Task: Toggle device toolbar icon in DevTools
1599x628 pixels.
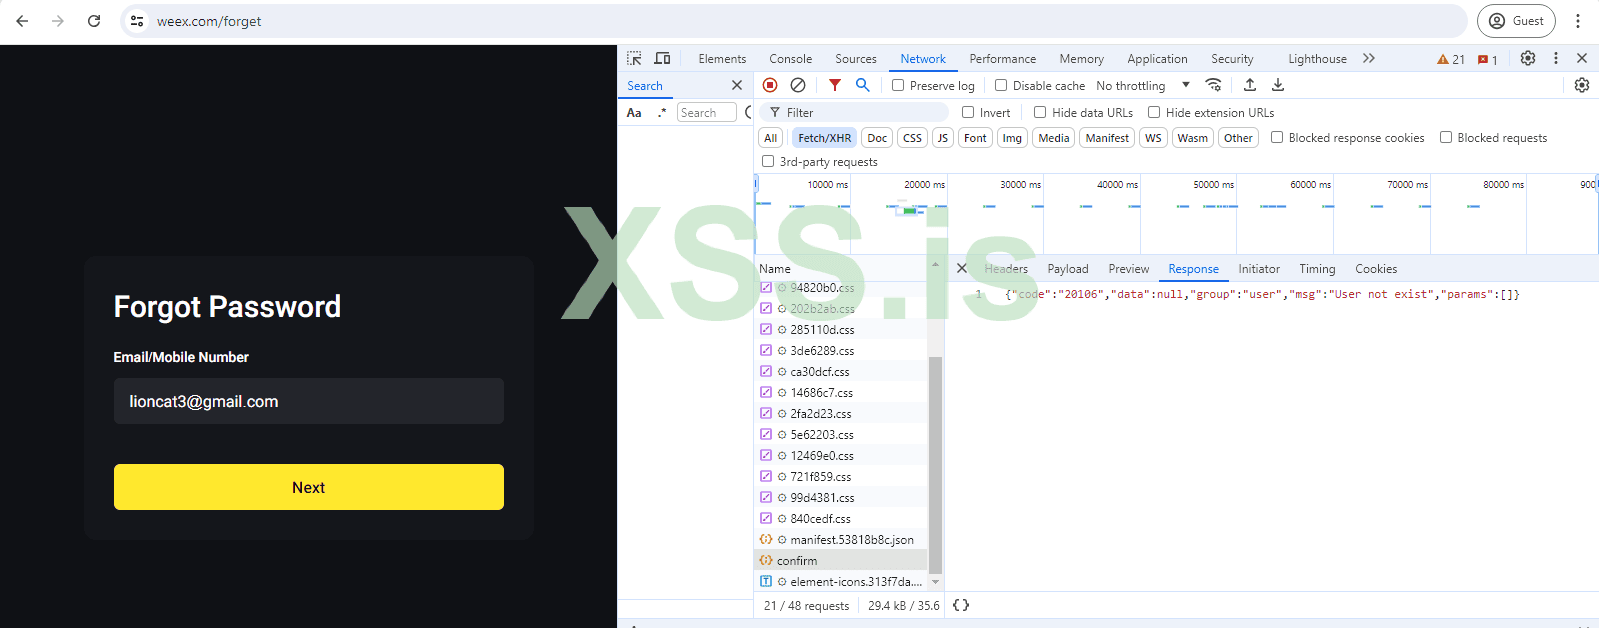Action: point(662,59)
